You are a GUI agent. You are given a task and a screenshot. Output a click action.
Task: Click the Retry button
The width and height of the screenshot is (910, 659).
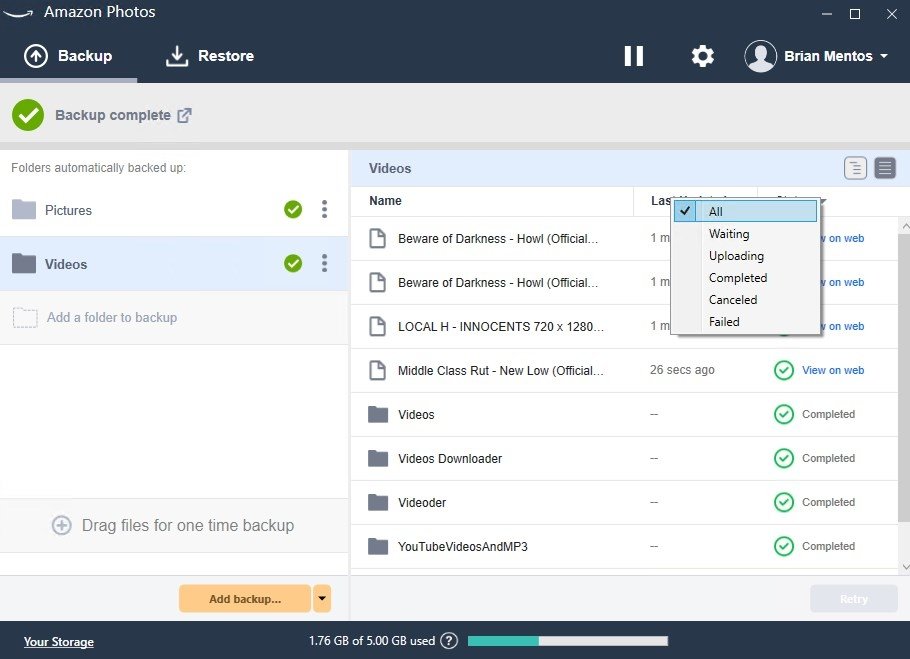coord(854,599)
